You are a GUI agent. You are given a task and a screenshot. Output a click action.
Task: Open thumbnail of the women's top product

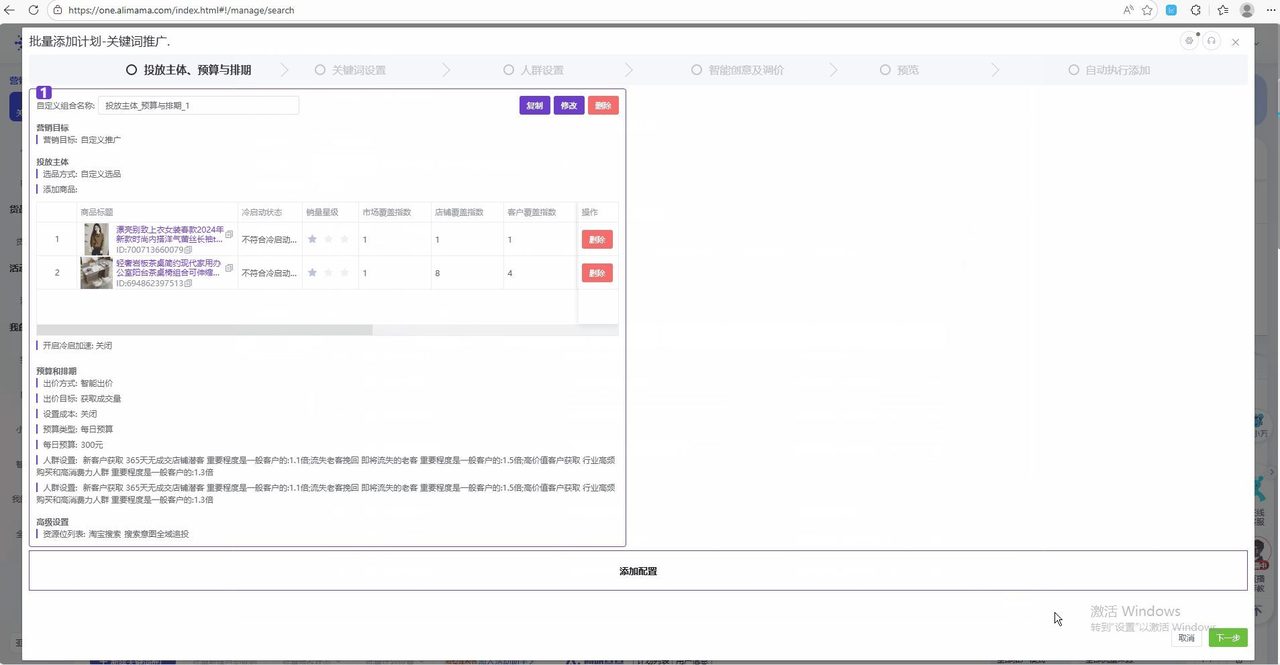coord(97,239)
